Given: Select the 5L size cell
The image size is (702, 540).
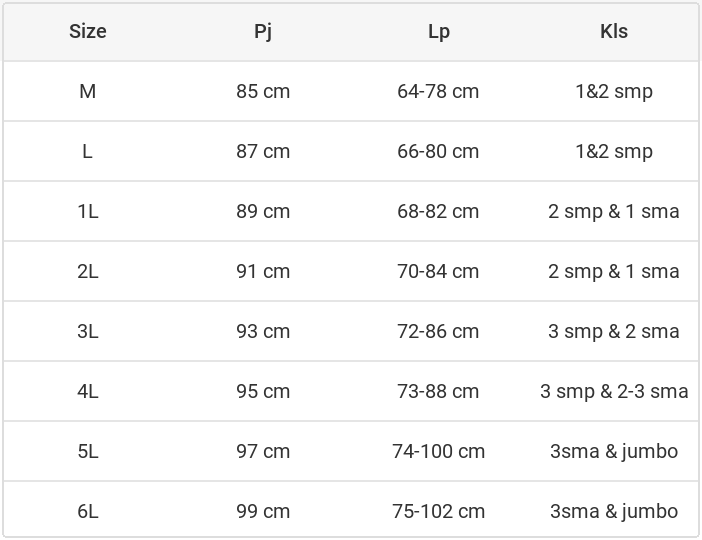Looking at the screenshot, I should click(88, 451).
